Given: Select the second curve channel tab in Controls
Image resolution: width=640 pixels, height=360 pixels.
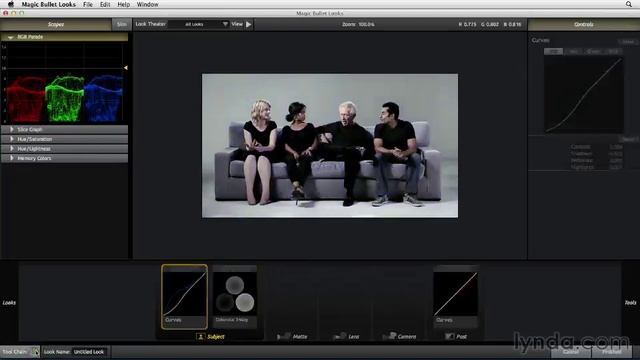Looking at the screenshot, I should [x=573, y=51].
